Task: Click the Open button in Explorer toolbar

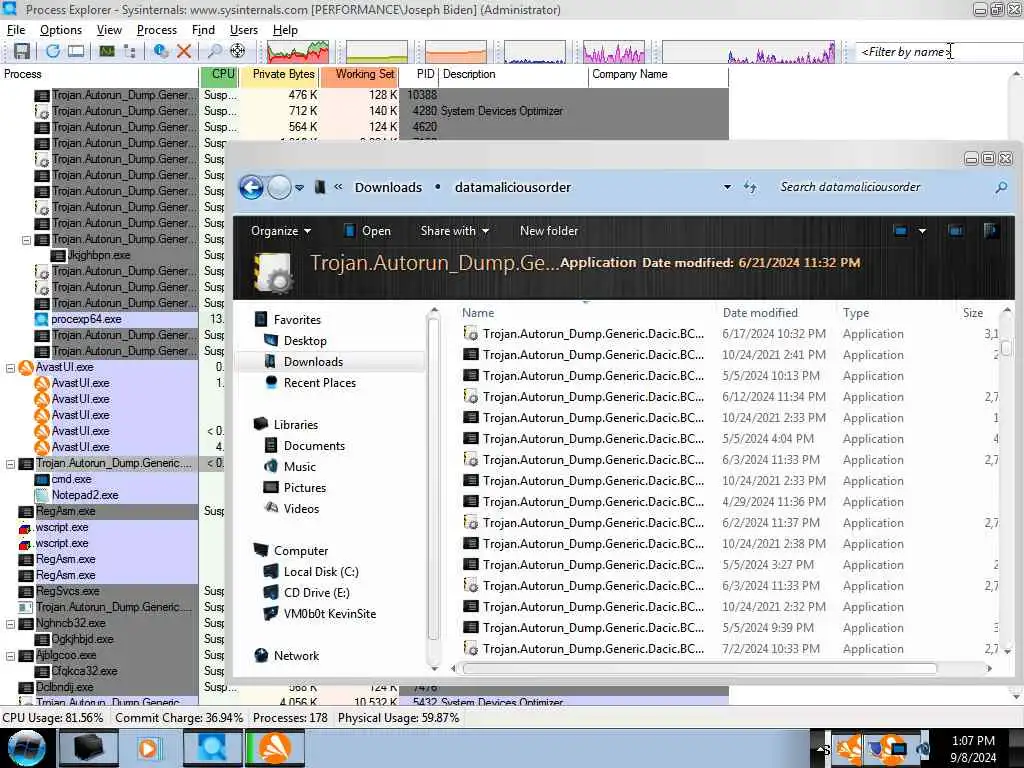Action: tap(368, 231)
